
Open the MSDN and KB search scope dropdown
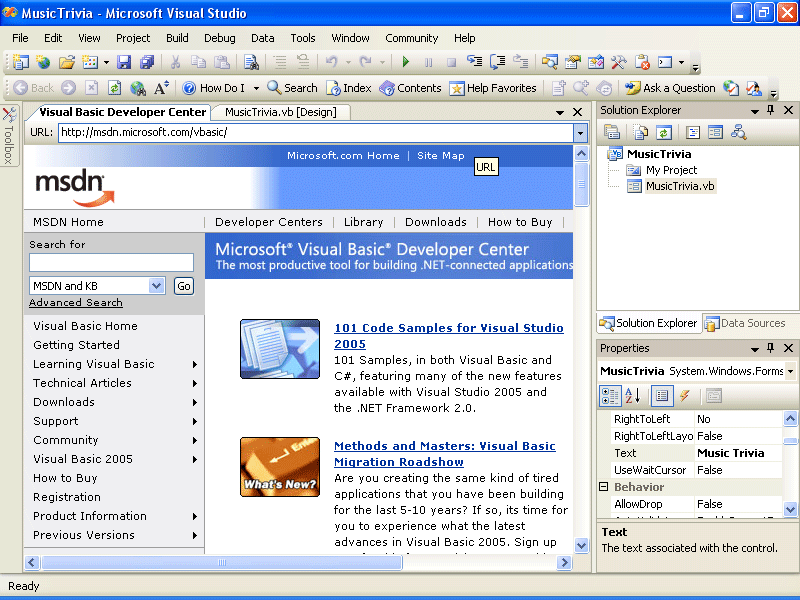[156, 286]
